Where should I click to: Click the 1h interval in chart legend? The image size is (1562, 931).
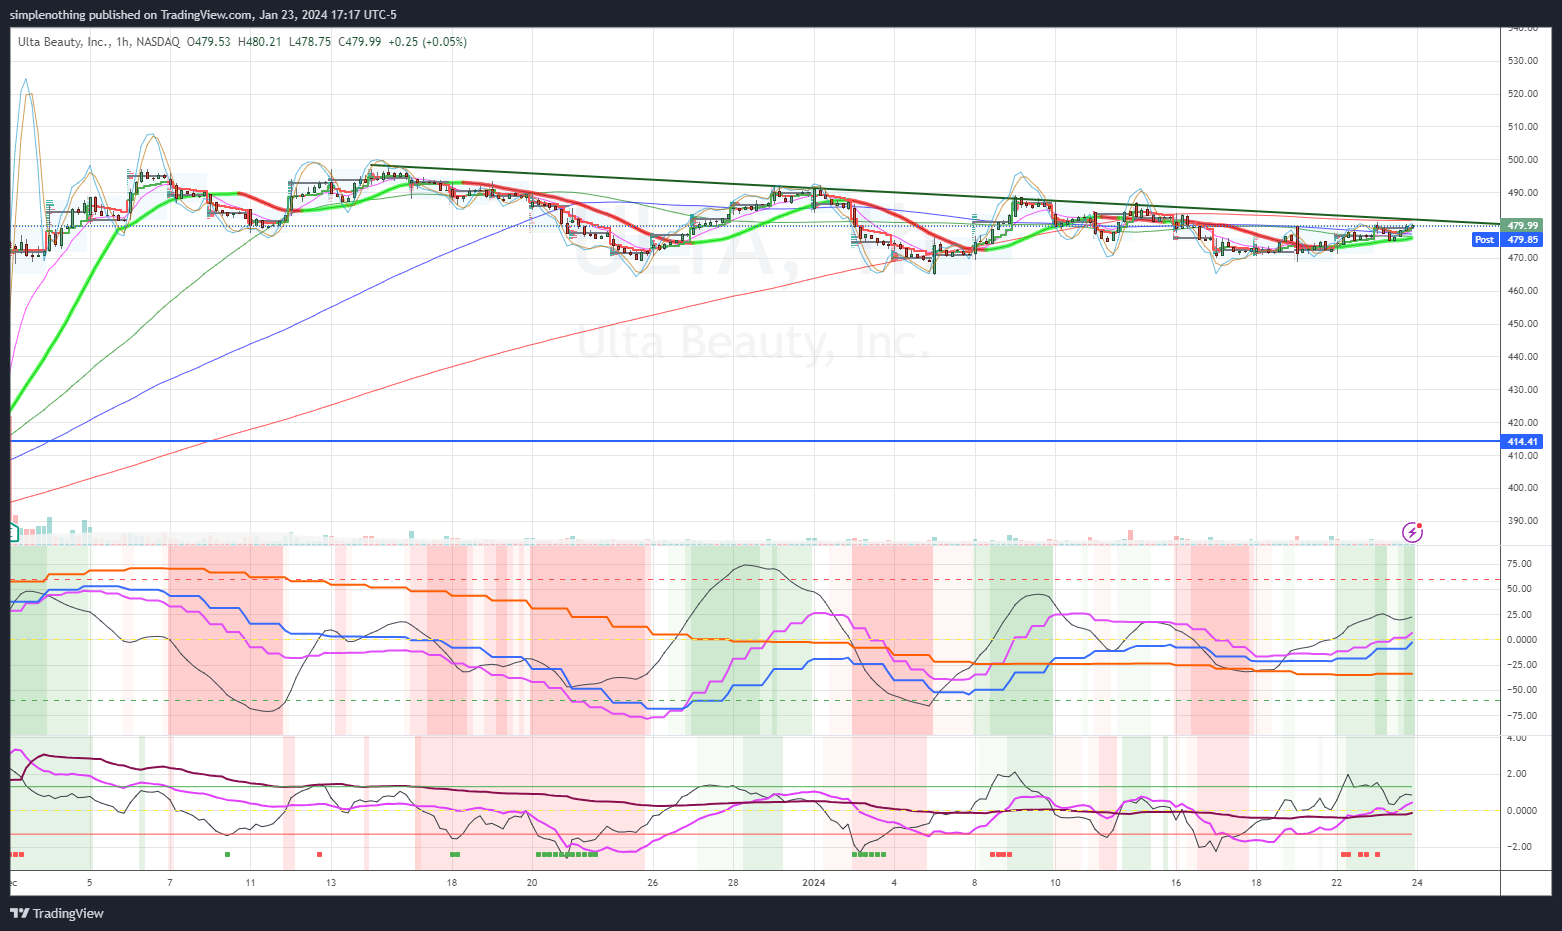click(x=122, y=42)
